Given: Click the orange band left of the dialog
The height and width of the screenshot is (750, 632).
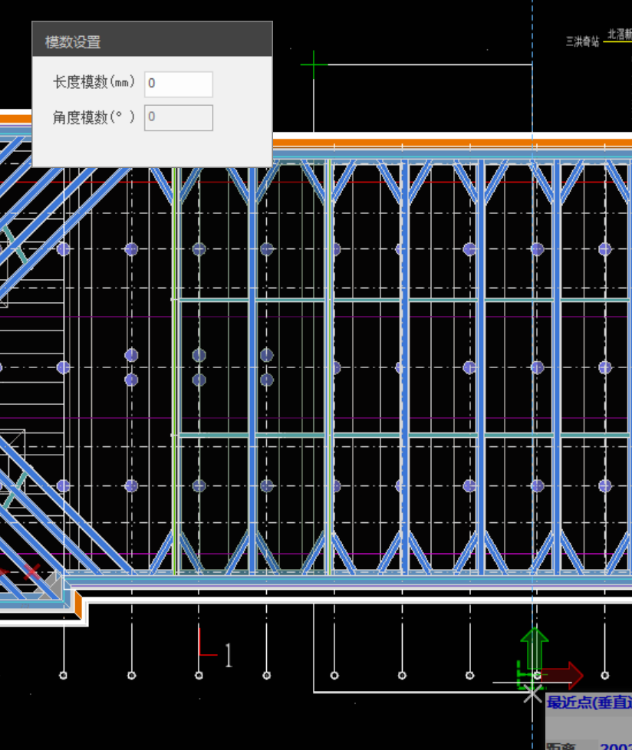Looking at the screenshot, I should 15,118.
